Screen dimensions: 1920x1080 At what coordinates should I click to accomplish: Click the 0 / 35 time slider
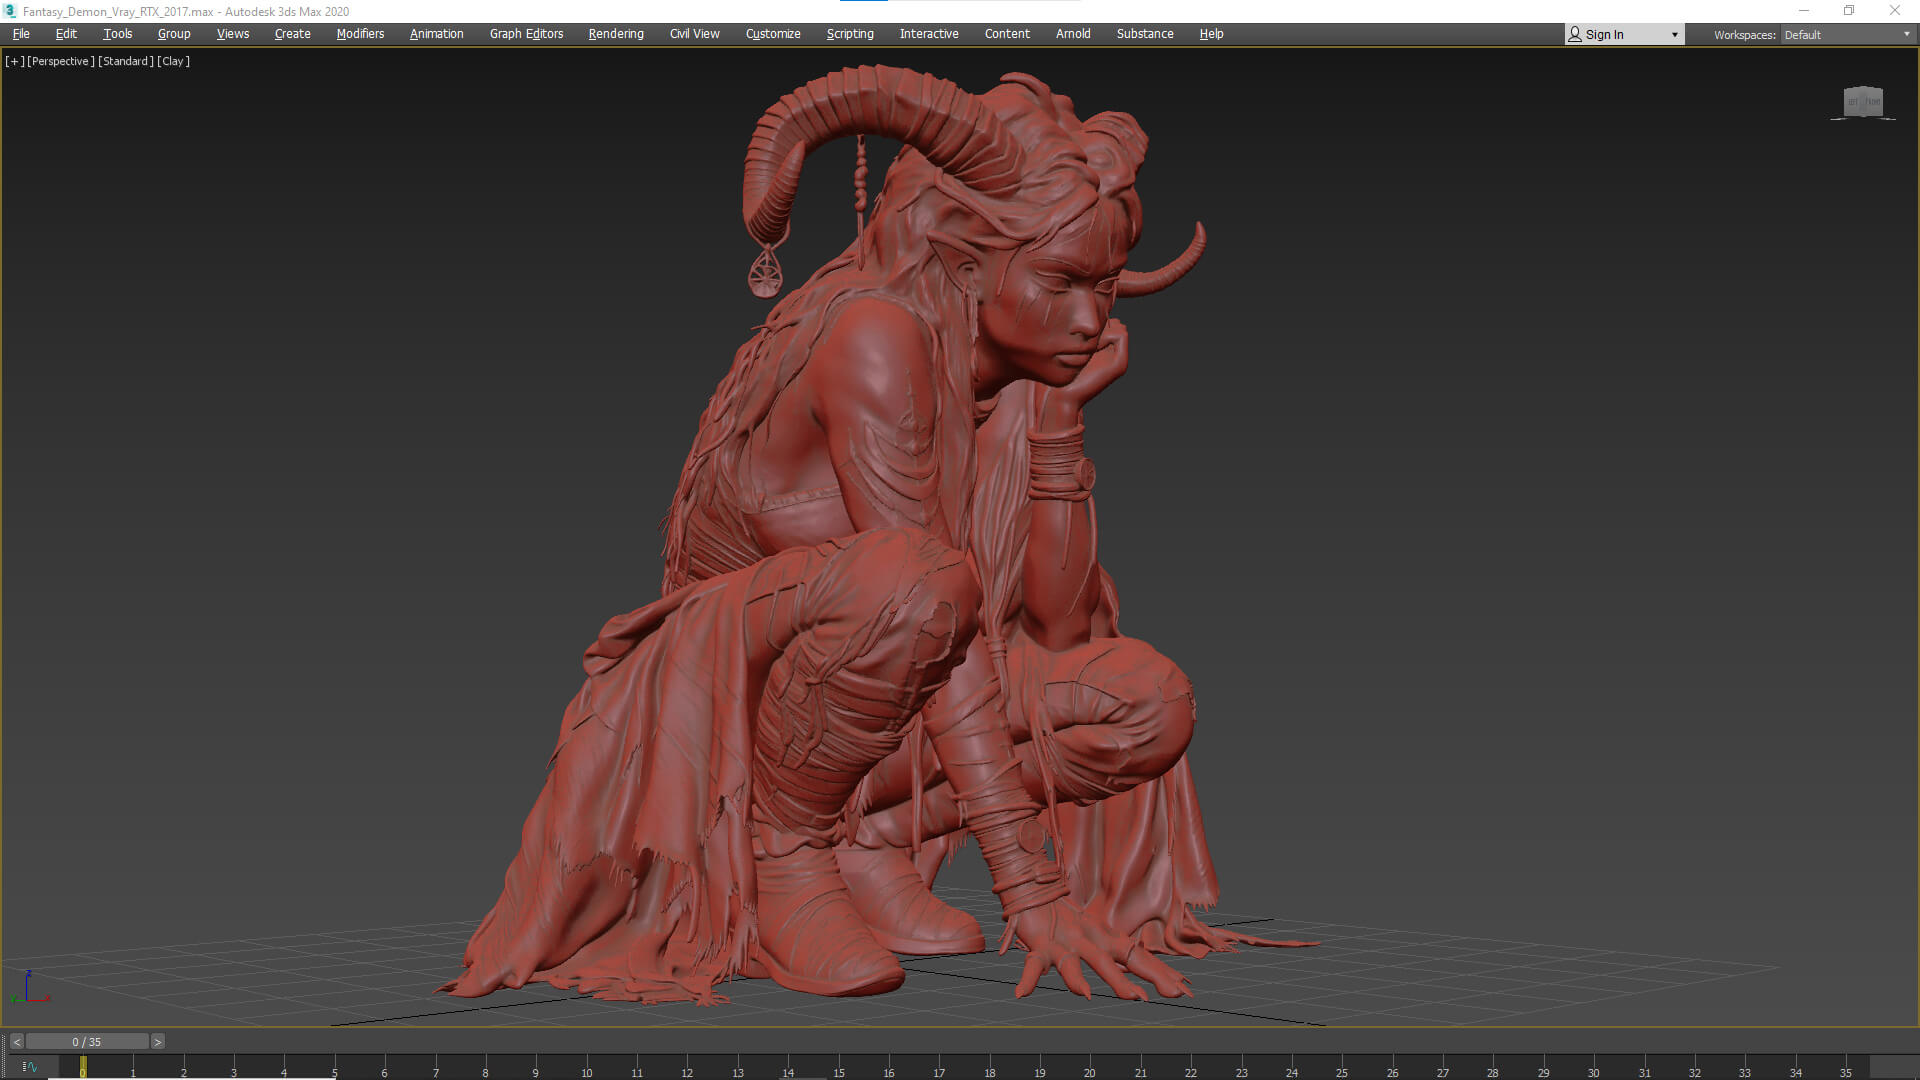87,1042
